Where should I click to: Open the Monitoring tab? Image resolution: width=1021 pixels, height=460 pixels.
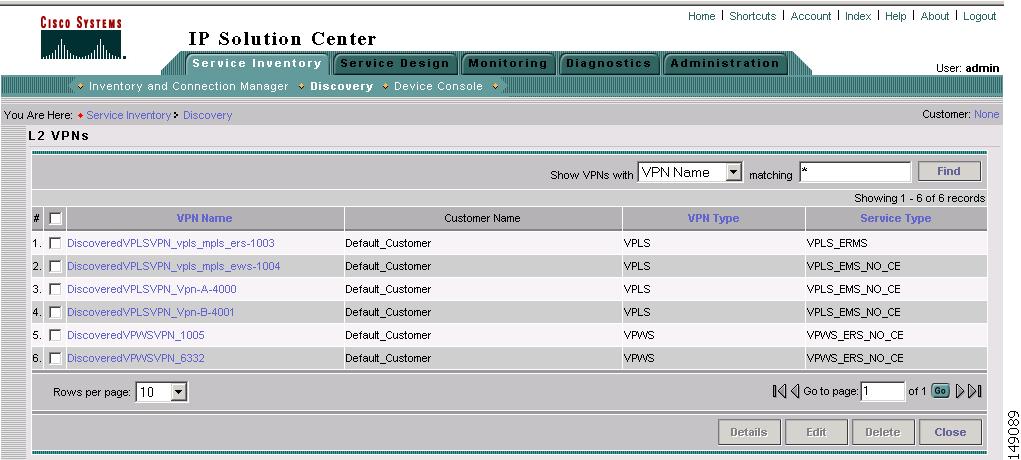507,63
